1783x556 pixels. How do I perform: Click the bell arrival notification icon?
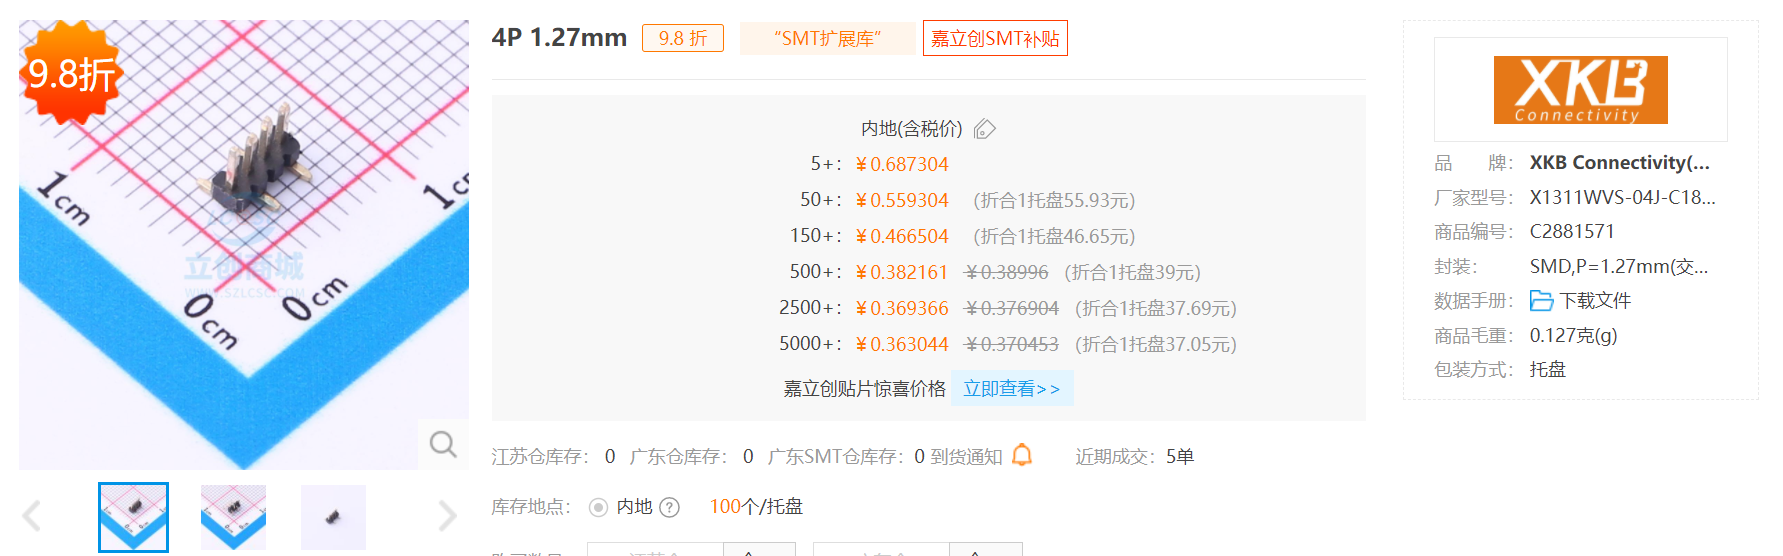click(x=1022, y=456)
